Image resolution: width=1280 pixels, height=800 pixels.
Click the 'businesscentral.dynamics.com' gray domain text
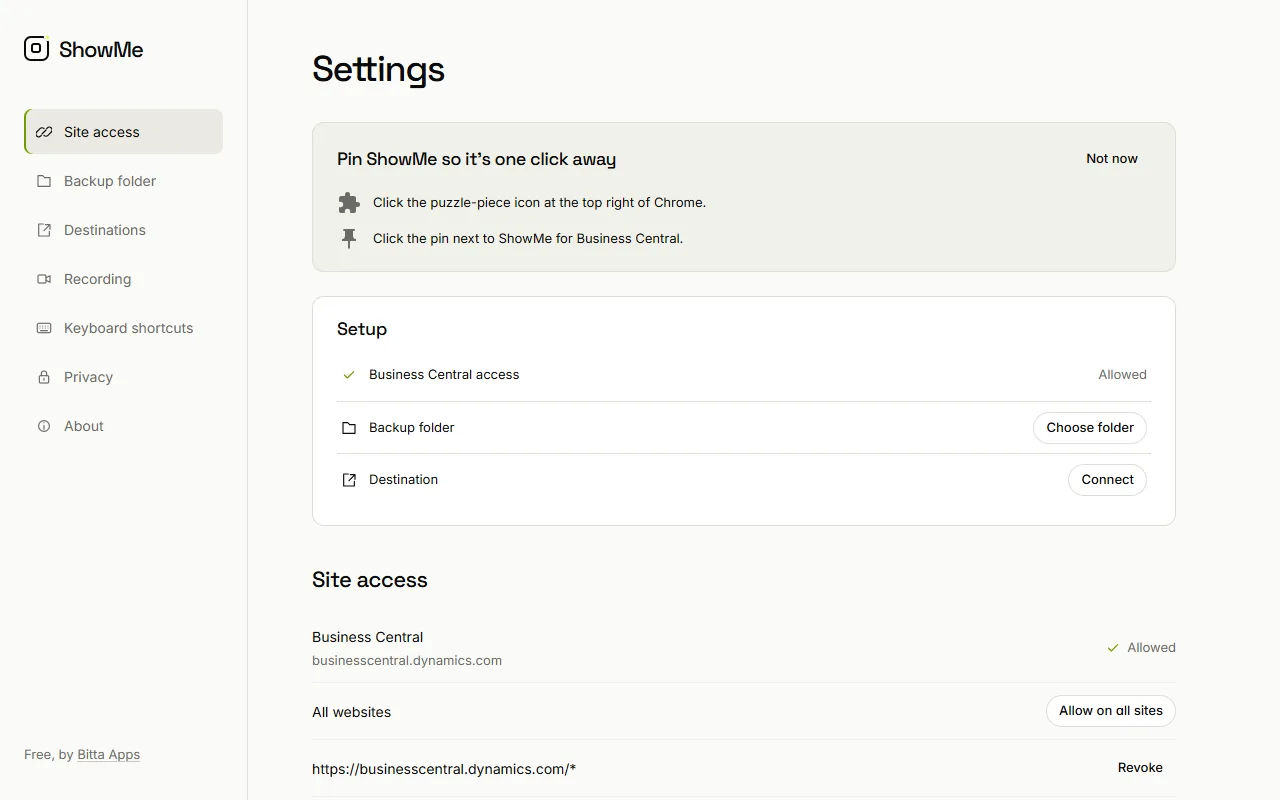coord(407,660)
